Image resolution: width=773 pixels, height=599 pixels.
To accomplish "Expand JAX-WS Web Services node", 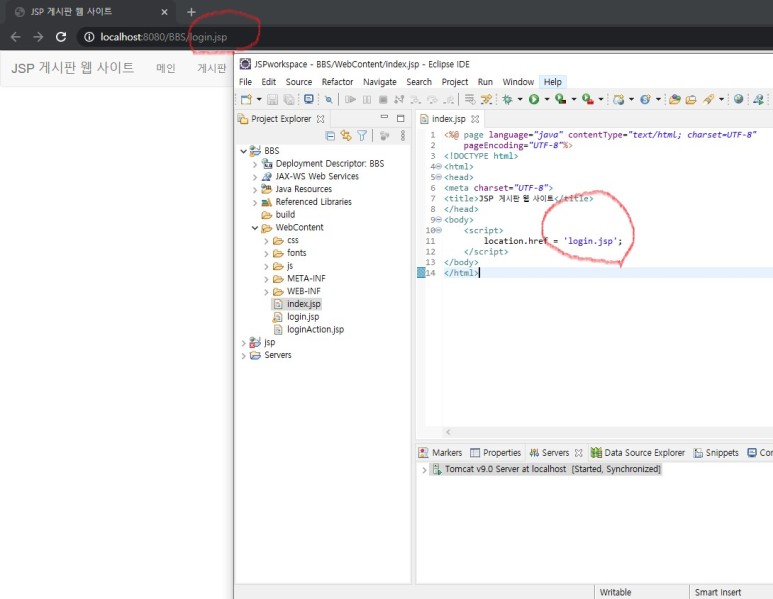I will (x=255, y=177).
